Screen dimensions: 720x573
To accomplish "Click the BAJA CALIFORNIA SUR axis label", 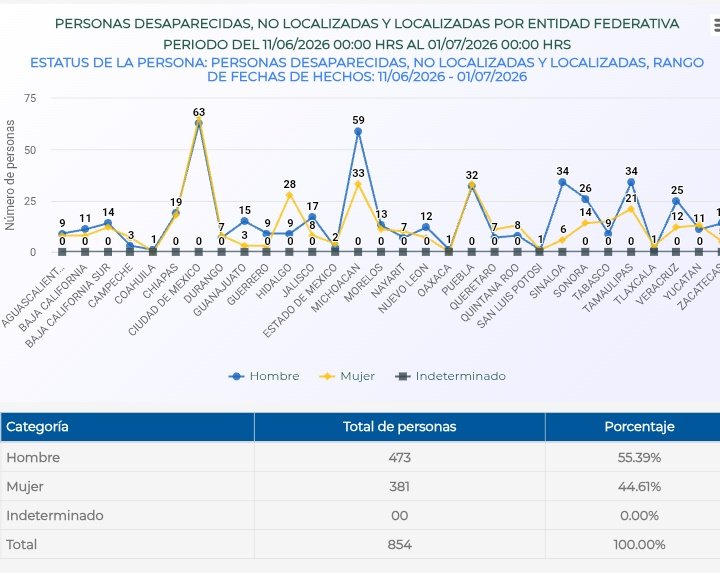I will pyautogui.click(x=68, y=305).
